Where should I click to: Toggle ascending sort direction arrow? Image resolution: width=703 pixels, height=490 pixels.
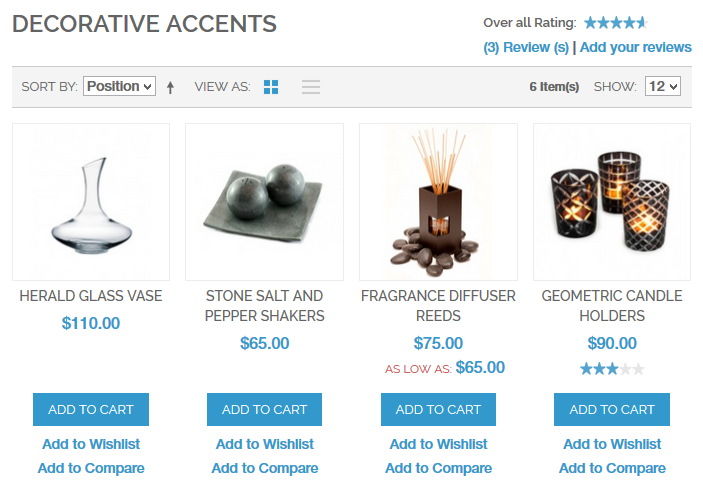tap(170, 87)
